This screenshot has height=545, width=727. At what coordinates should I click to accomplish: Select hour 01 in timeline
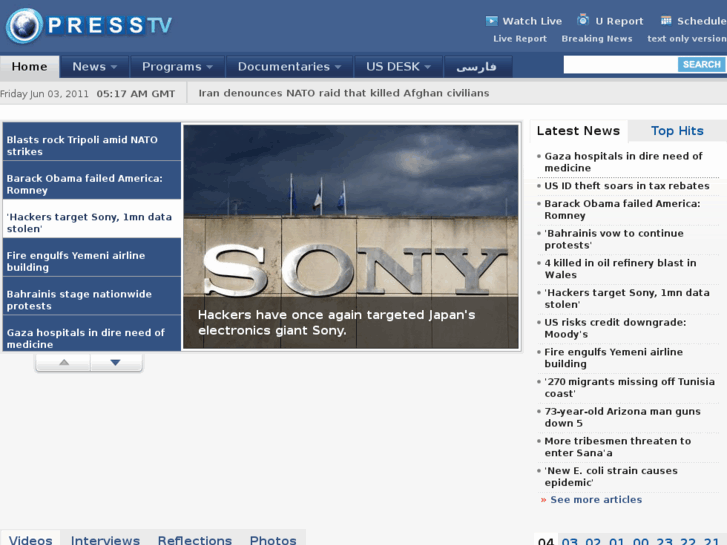coord(617,541)
